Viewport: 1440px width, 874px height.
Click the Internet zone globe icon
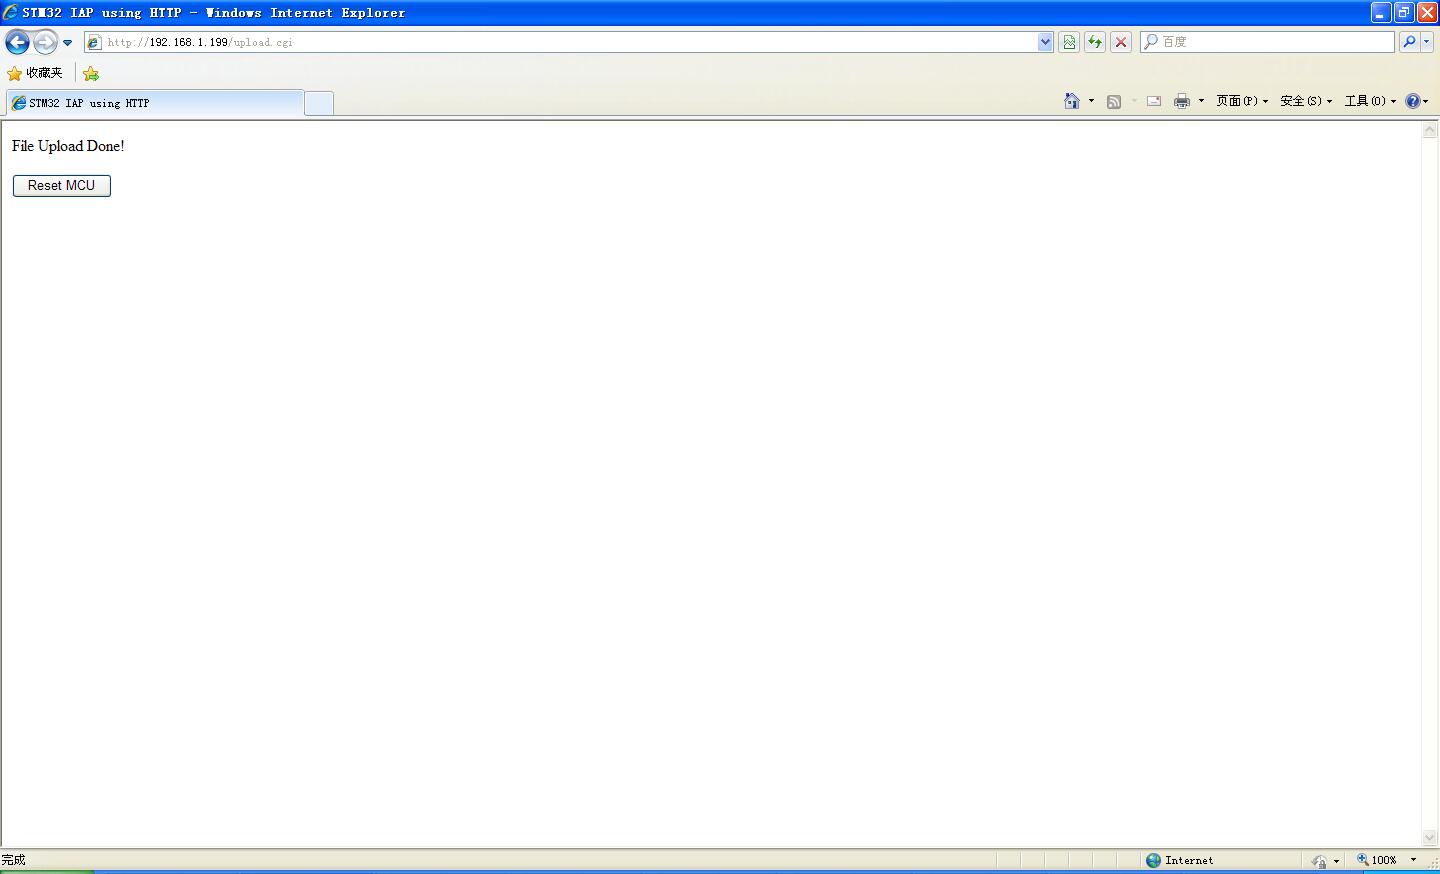click(1153, 860)
